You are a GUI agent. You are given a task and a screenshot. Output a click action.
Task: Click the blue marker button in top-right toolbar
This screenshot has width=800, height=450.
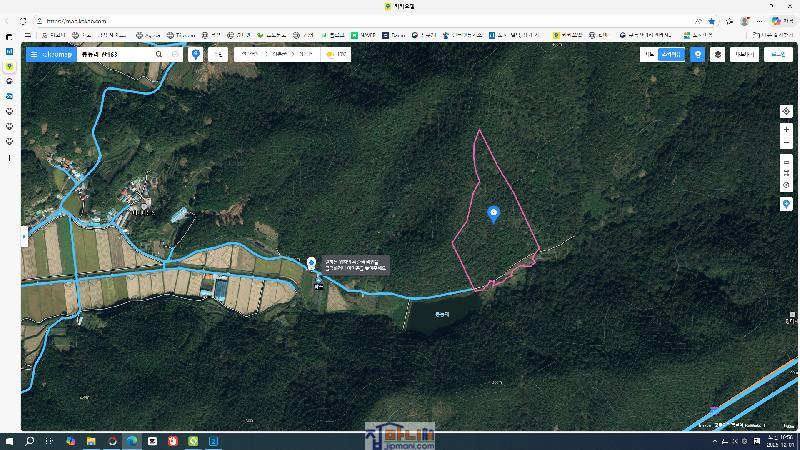698,54
